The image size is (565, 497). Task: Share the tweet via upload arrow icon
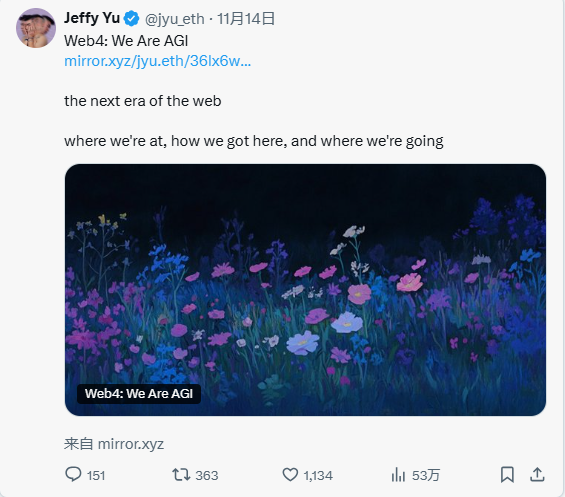pos(537,474)
